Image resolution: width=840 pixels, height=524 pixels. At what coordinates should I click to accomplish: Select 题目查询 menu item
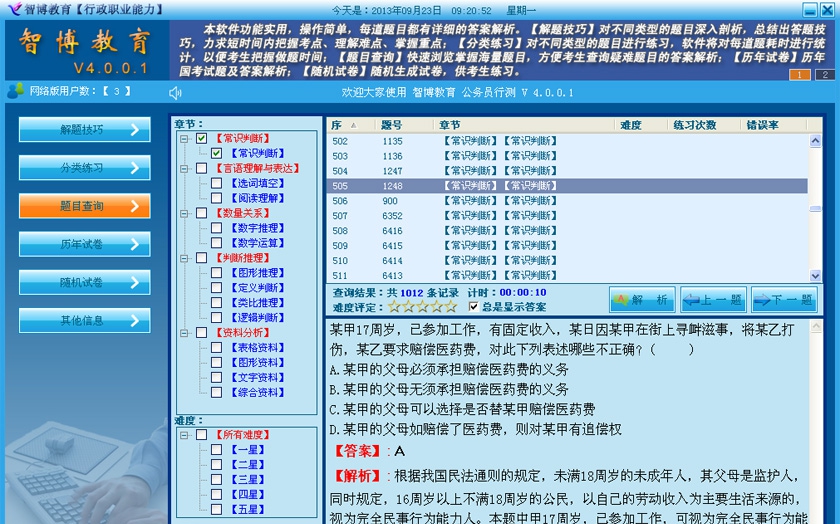pyautogui.click(x=85, y=206)
